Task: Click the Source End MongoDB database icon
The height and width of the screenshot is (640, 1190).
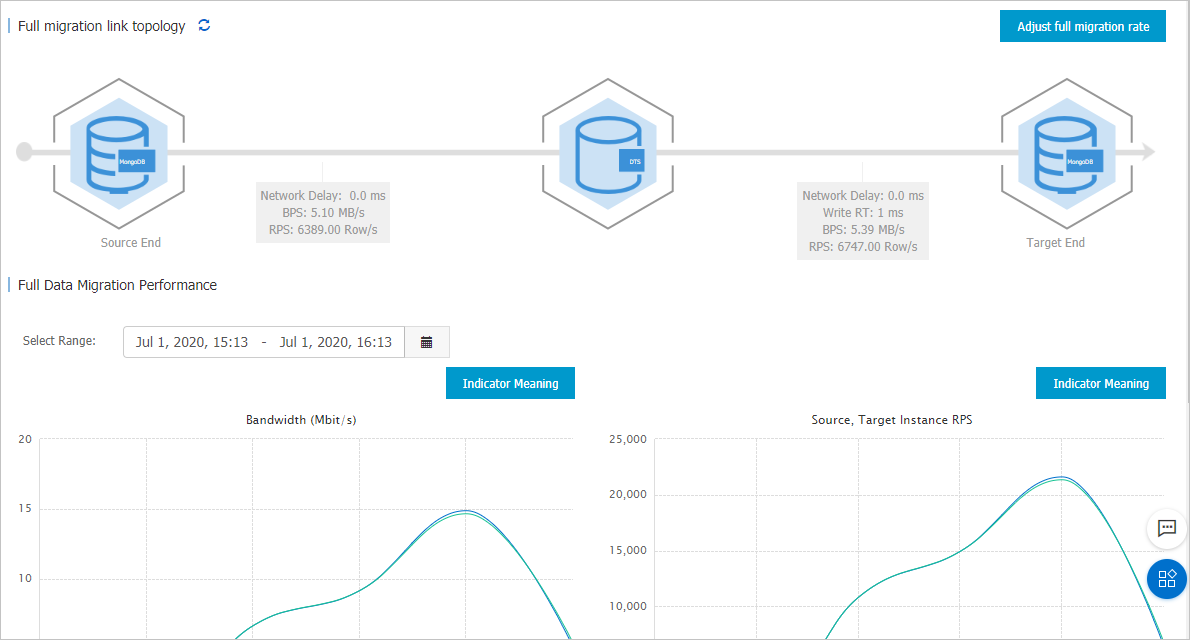Action: pyautogui.click(x=119, y=150)
